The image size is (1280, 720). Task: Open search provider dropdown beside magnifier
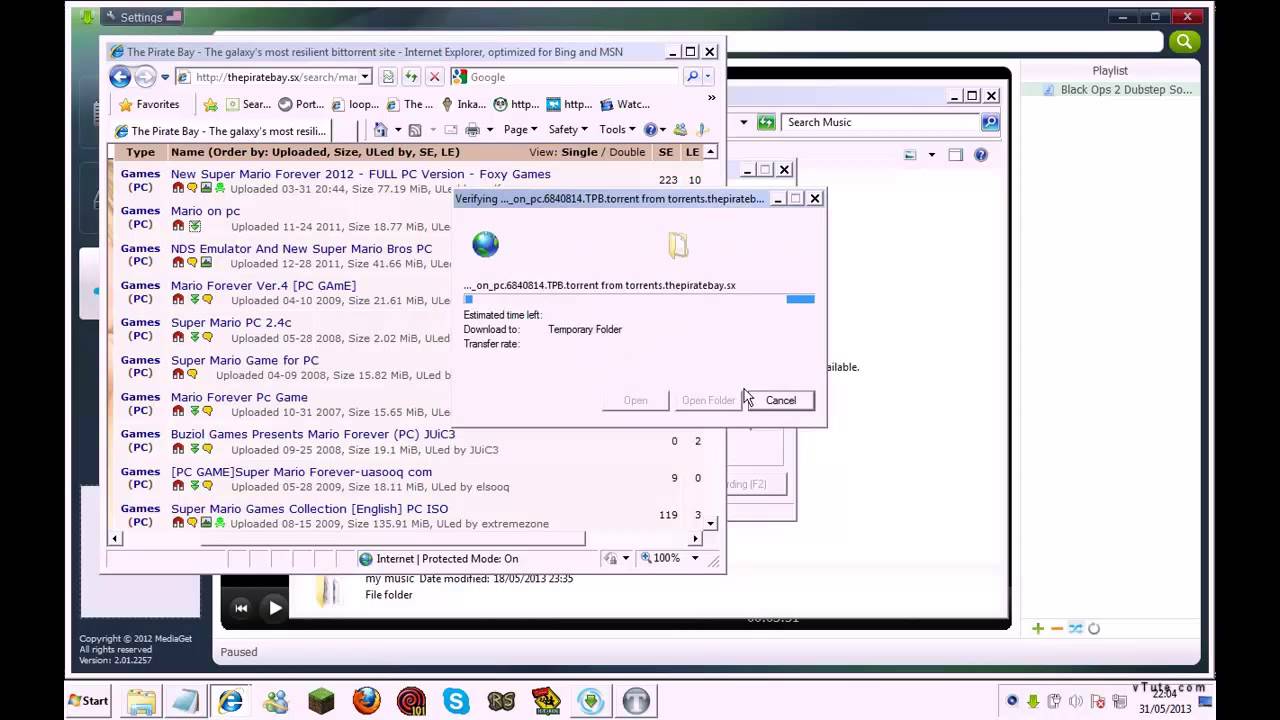708,77
